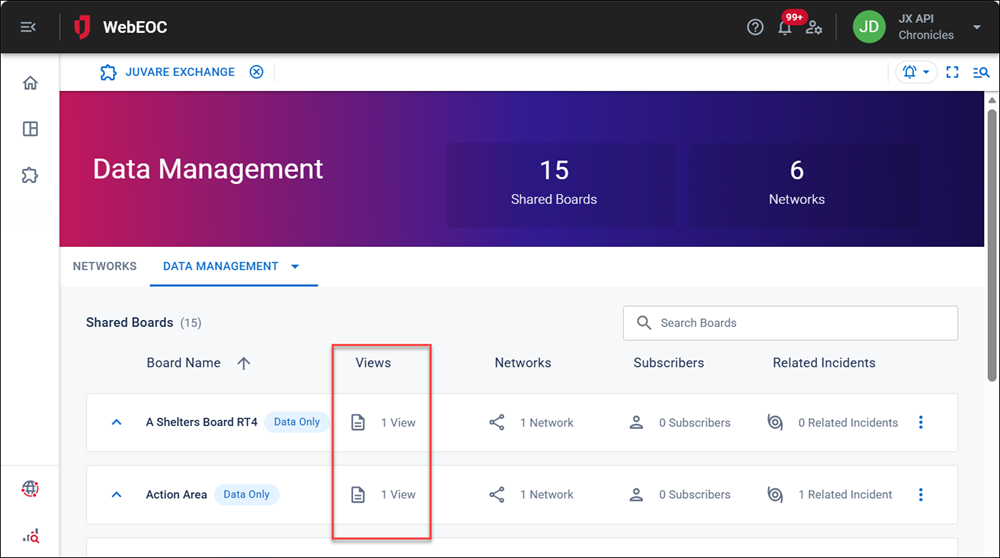The image size is (1000, 558).
Task: Click the 6 Networks card
Action: [x=804, y=185]
